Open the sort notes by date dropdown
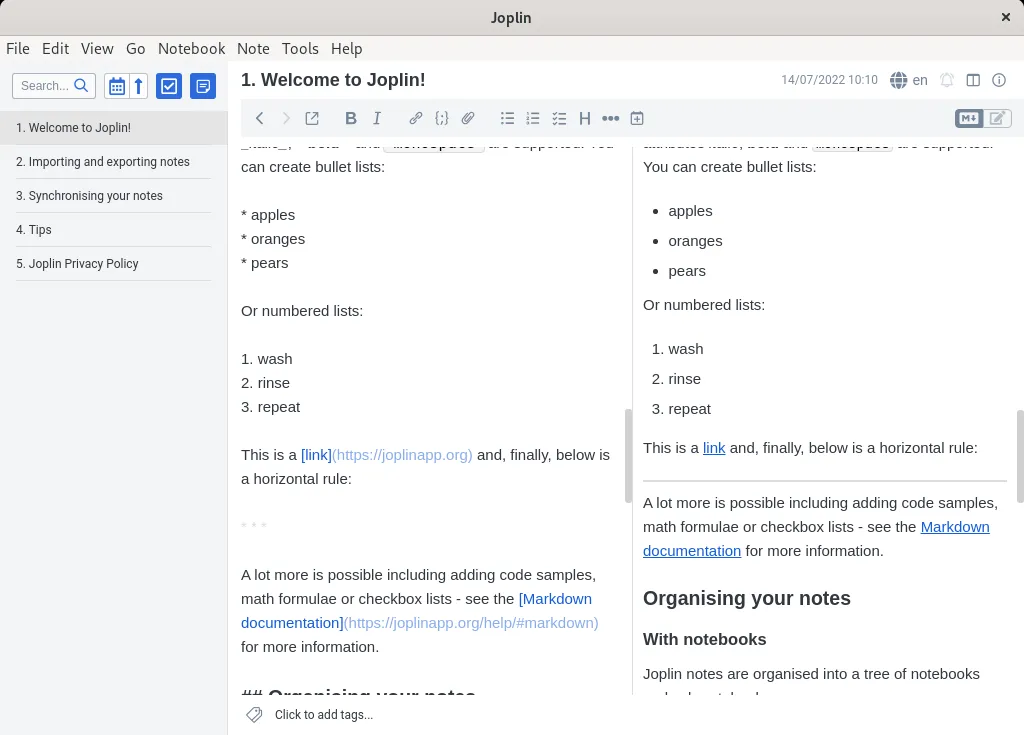This screenshot has width=1024, height=735. tap(117, 86)
